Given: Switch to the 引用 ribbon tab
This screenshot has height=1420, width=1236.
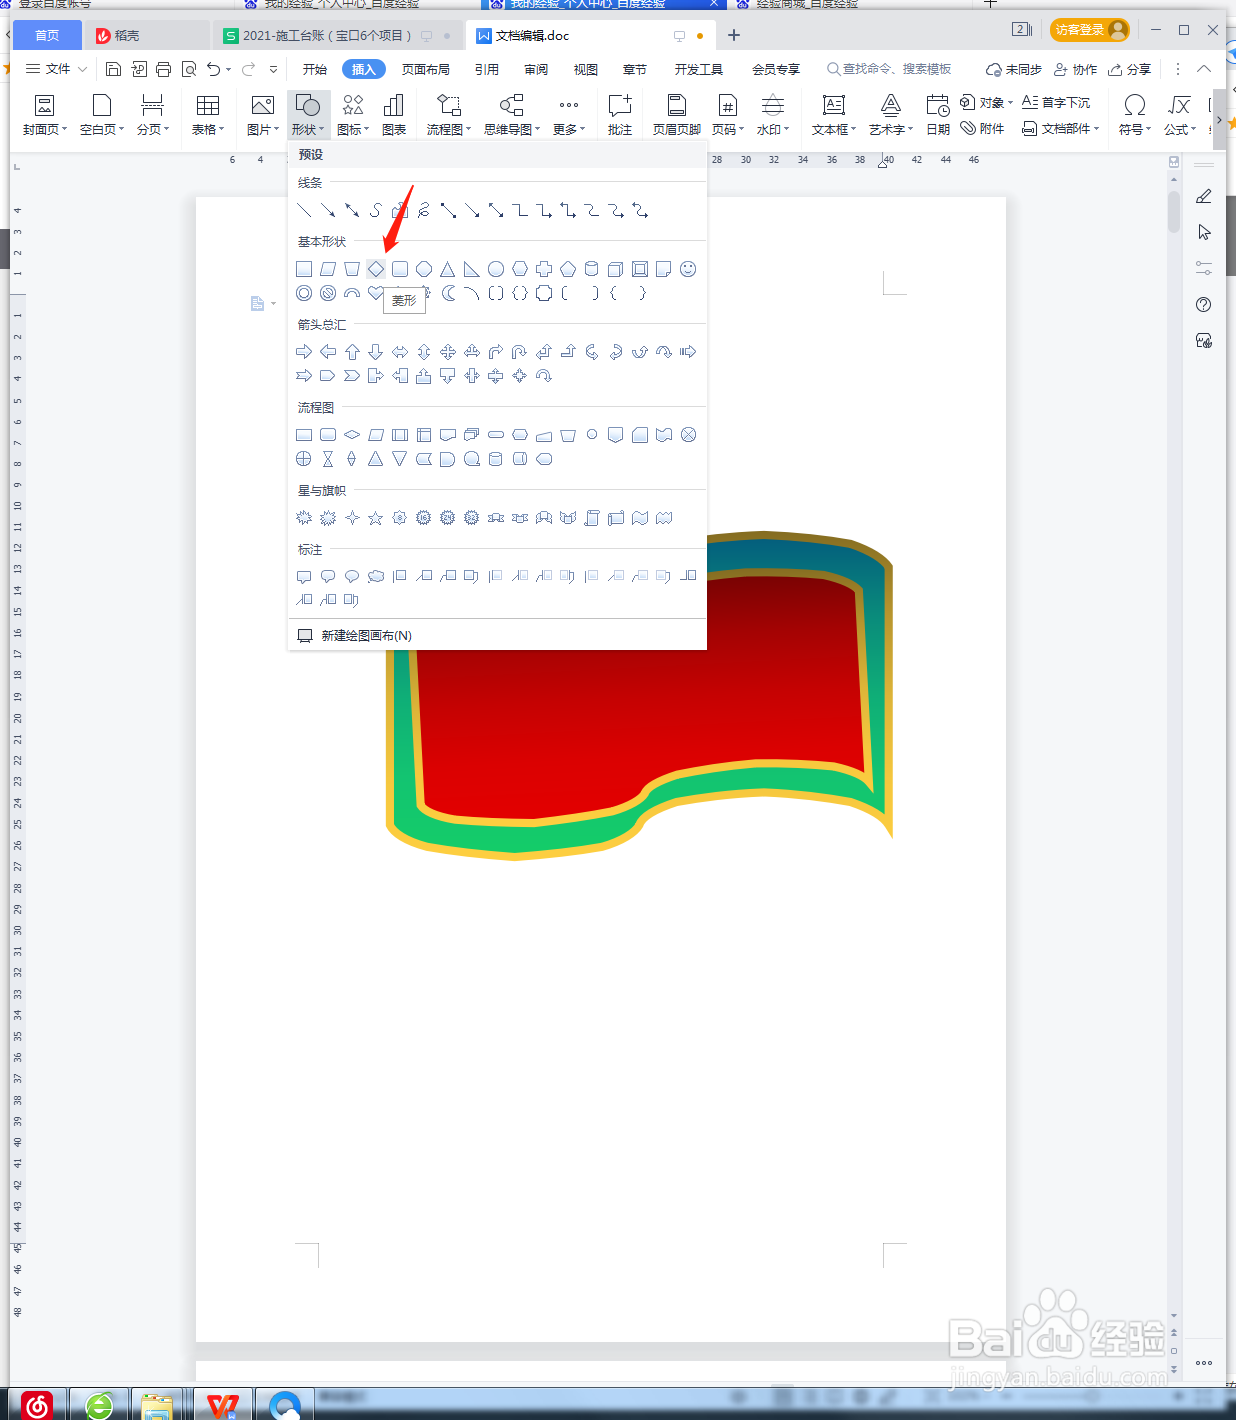Looking at the screenshot, I should (487, 69).
